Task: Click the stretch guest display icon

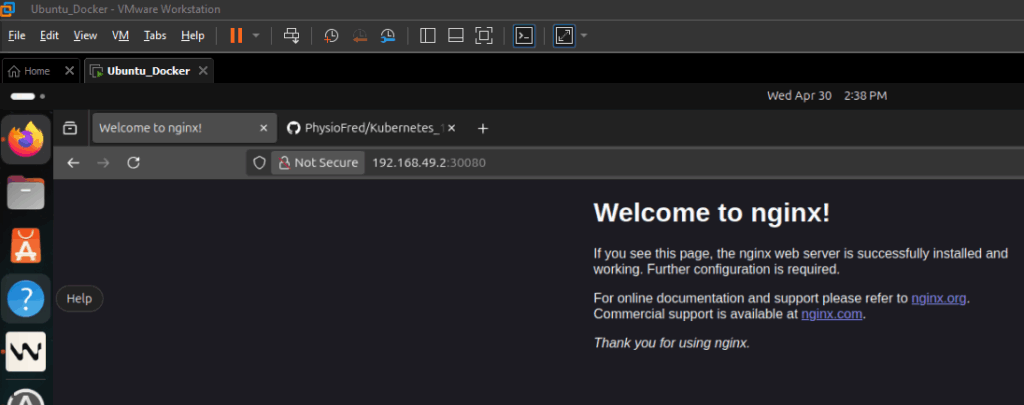Action: point(564,35)
